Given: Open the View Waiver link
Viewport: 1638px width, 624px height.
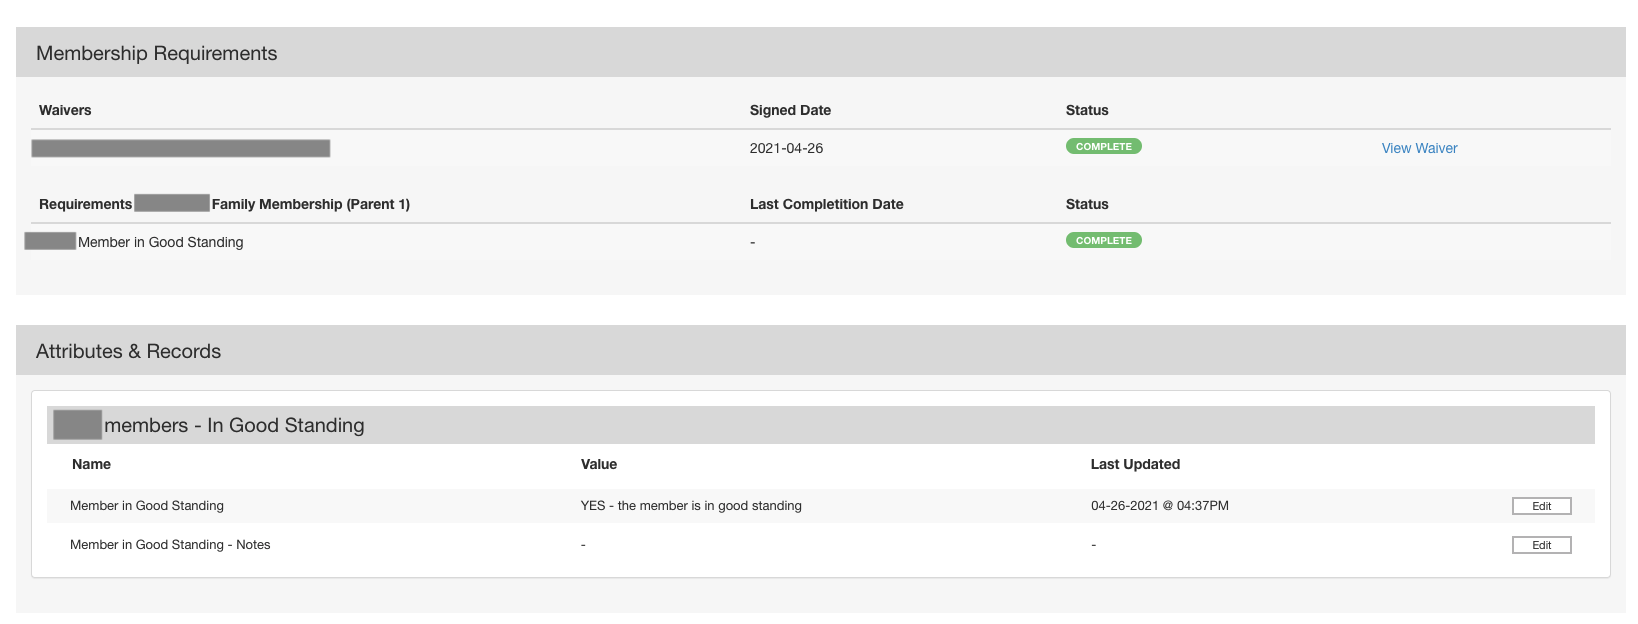Looking at the screenshot, I should click(1419, 148).
